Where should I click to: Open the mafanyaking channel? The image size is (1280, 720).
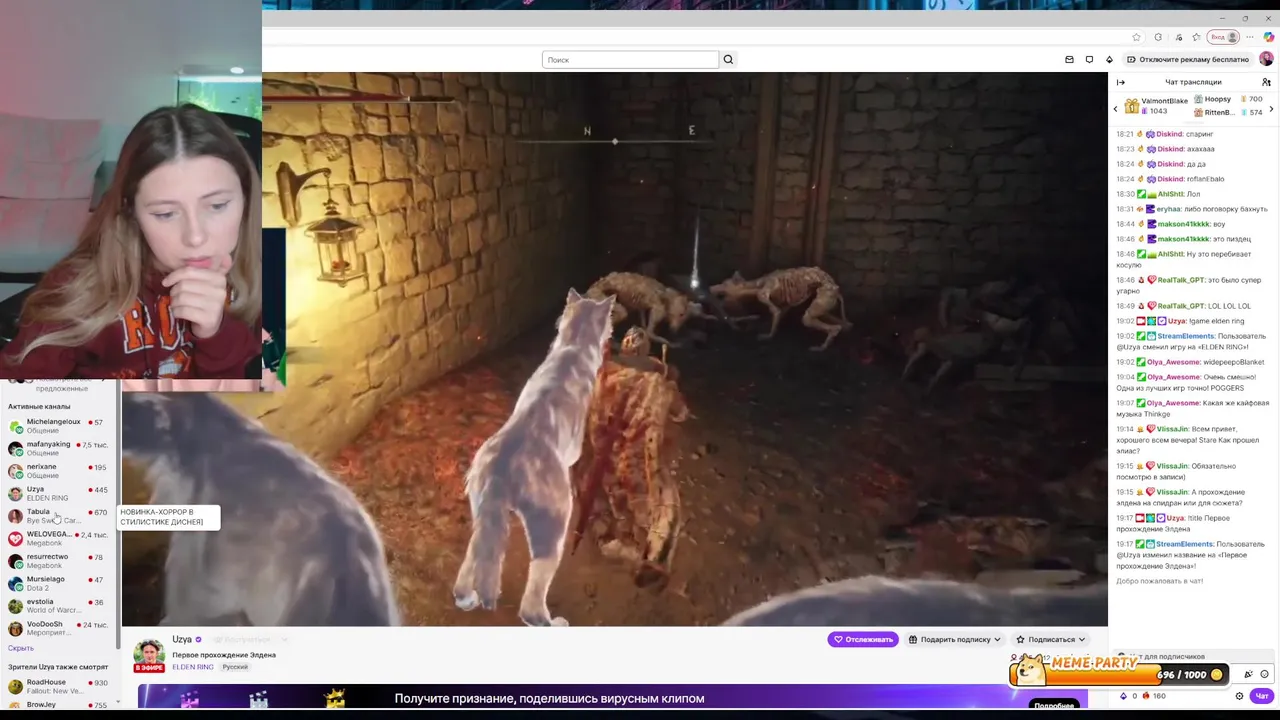click(x=58, y=448)
